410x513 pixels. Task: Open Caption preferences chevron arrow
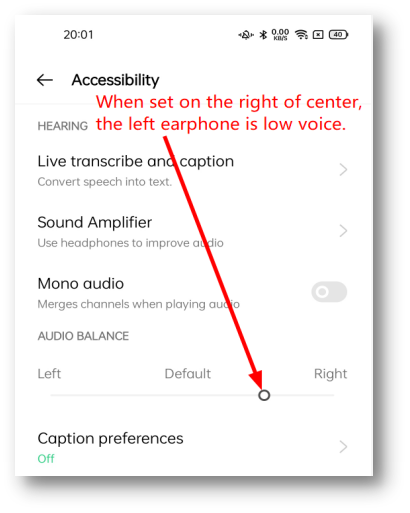click(343, 447)
